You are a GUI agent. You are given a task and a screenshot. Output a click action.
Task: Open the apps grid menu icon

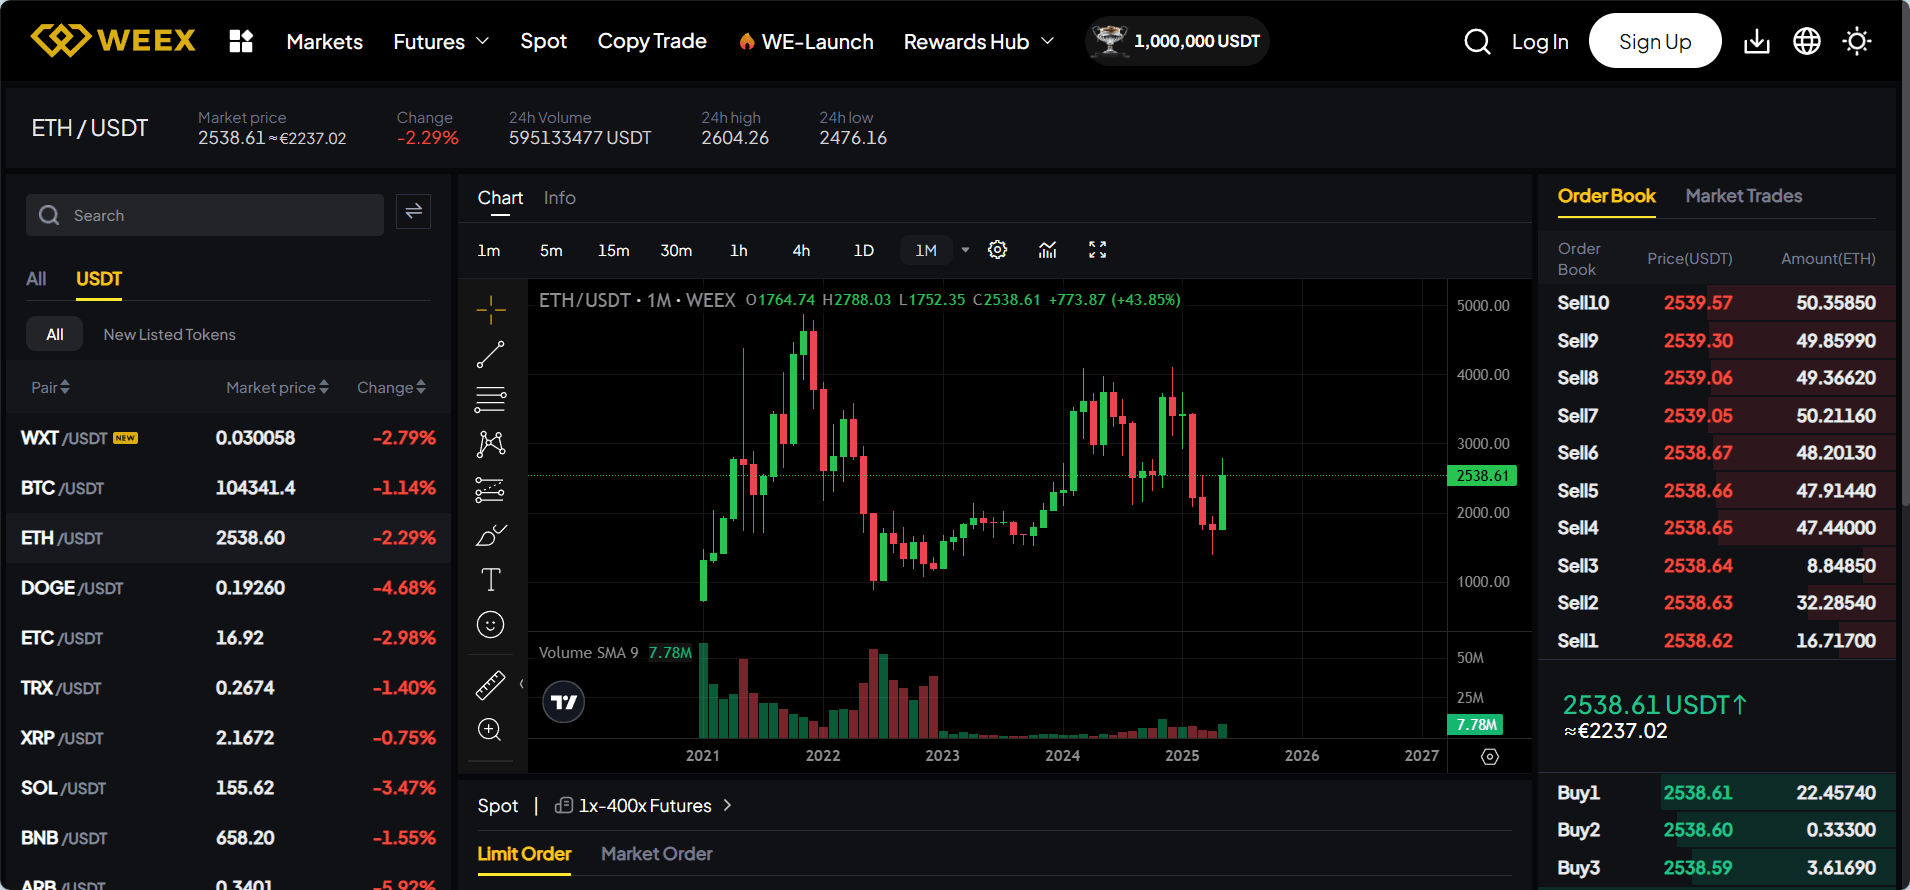[x=241, y=41]
